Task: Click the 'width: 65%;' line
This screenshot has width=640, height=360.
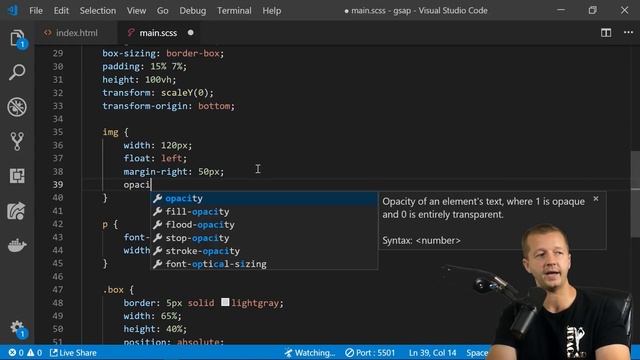Action: 153,316
